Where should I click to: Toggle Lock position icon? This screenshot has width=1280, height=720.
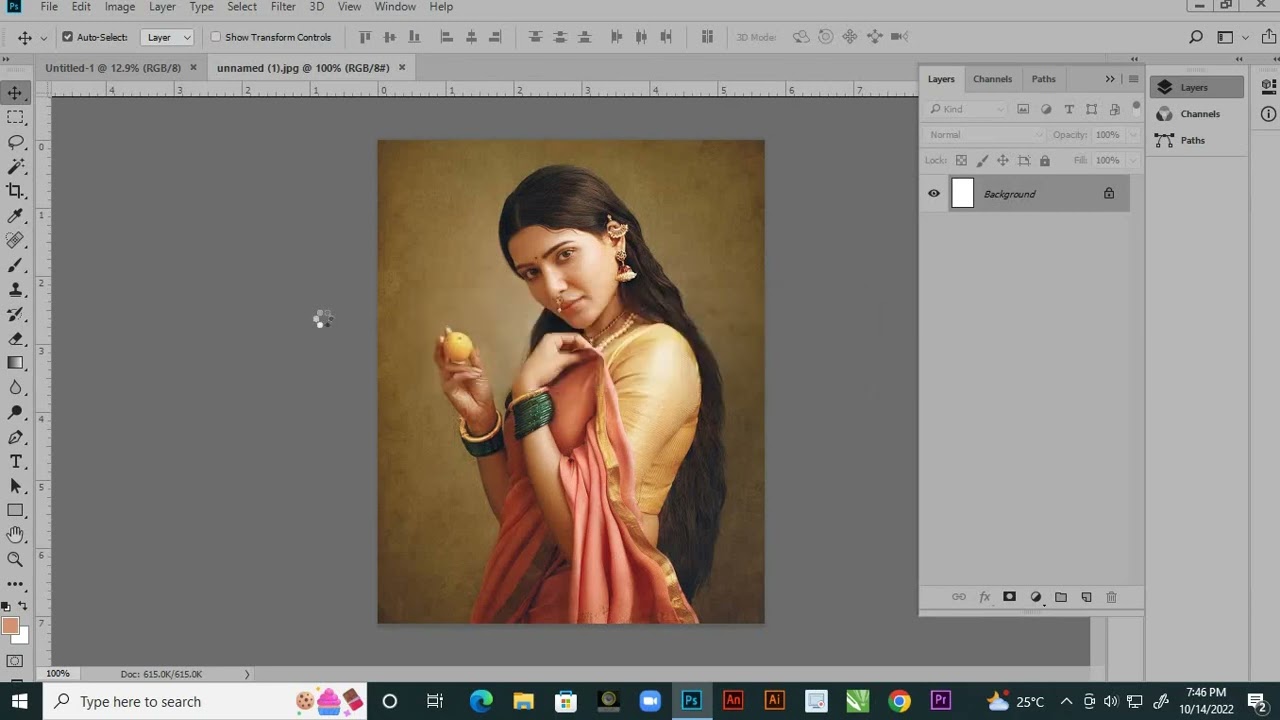pos(1003,160)
